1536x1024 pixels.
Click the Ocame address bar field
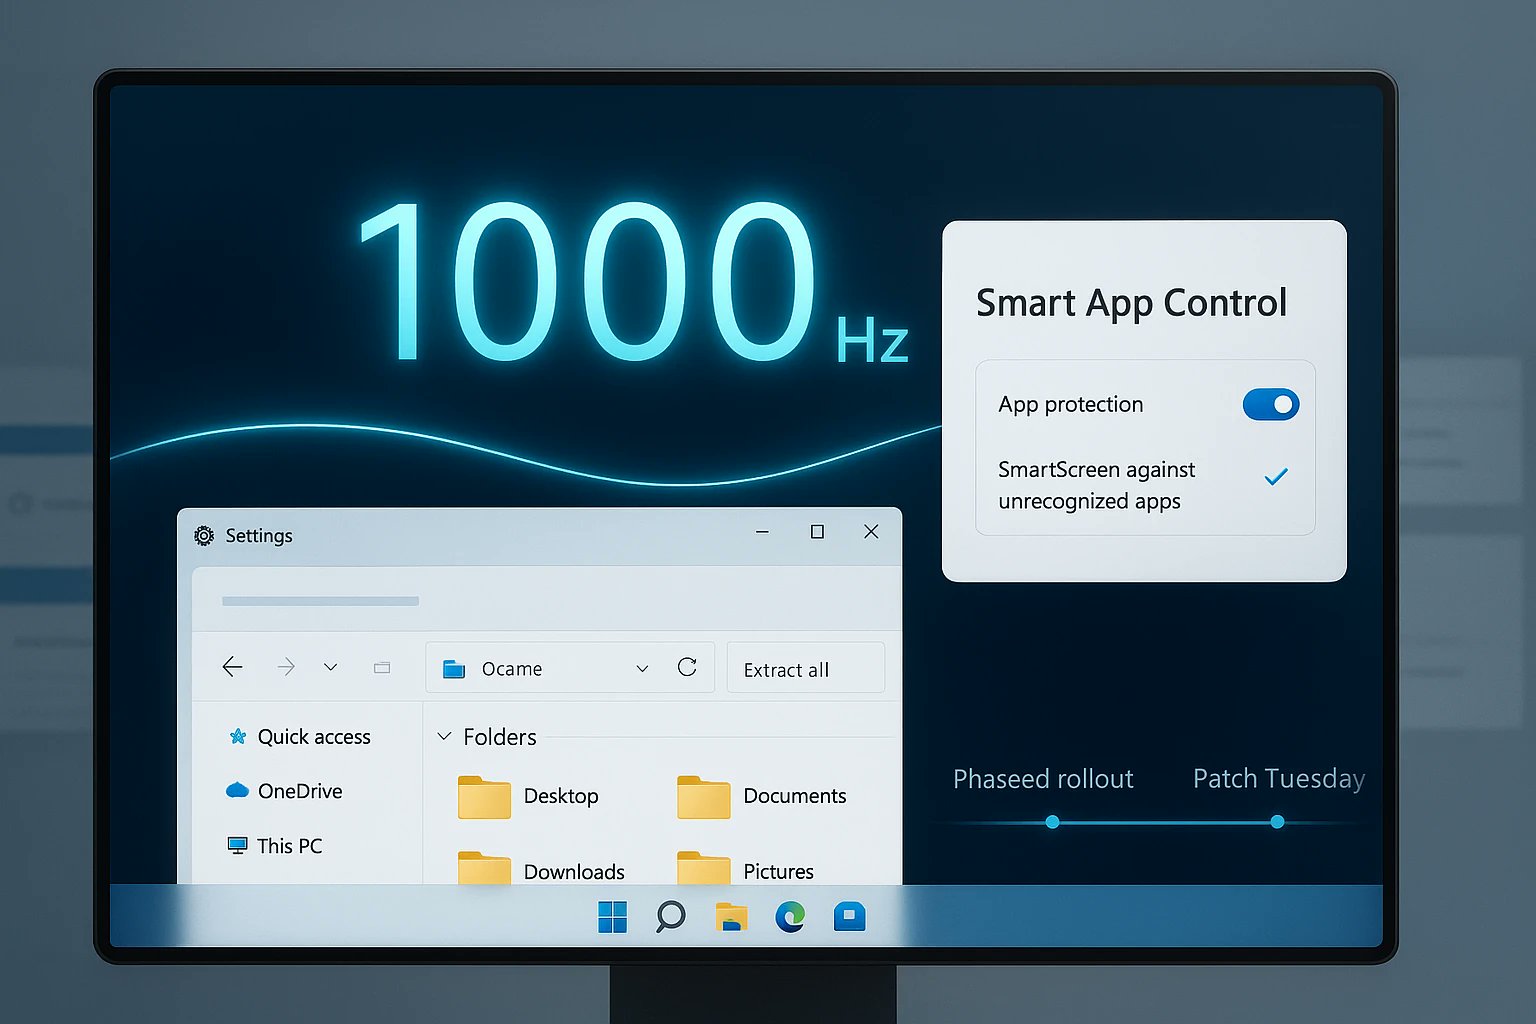pos(570,668)
